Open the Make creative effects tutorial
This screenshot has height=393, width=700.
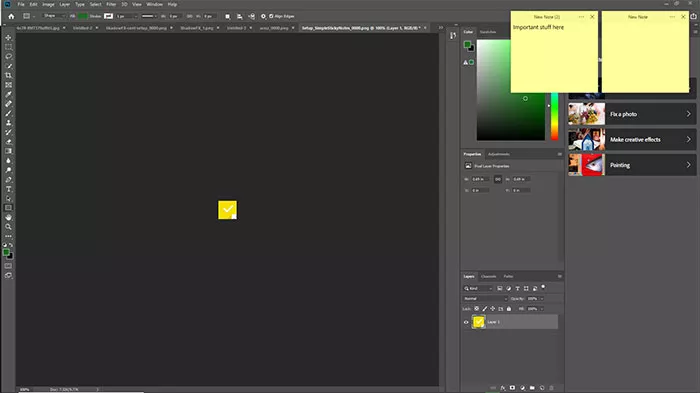tap(632, 139)
